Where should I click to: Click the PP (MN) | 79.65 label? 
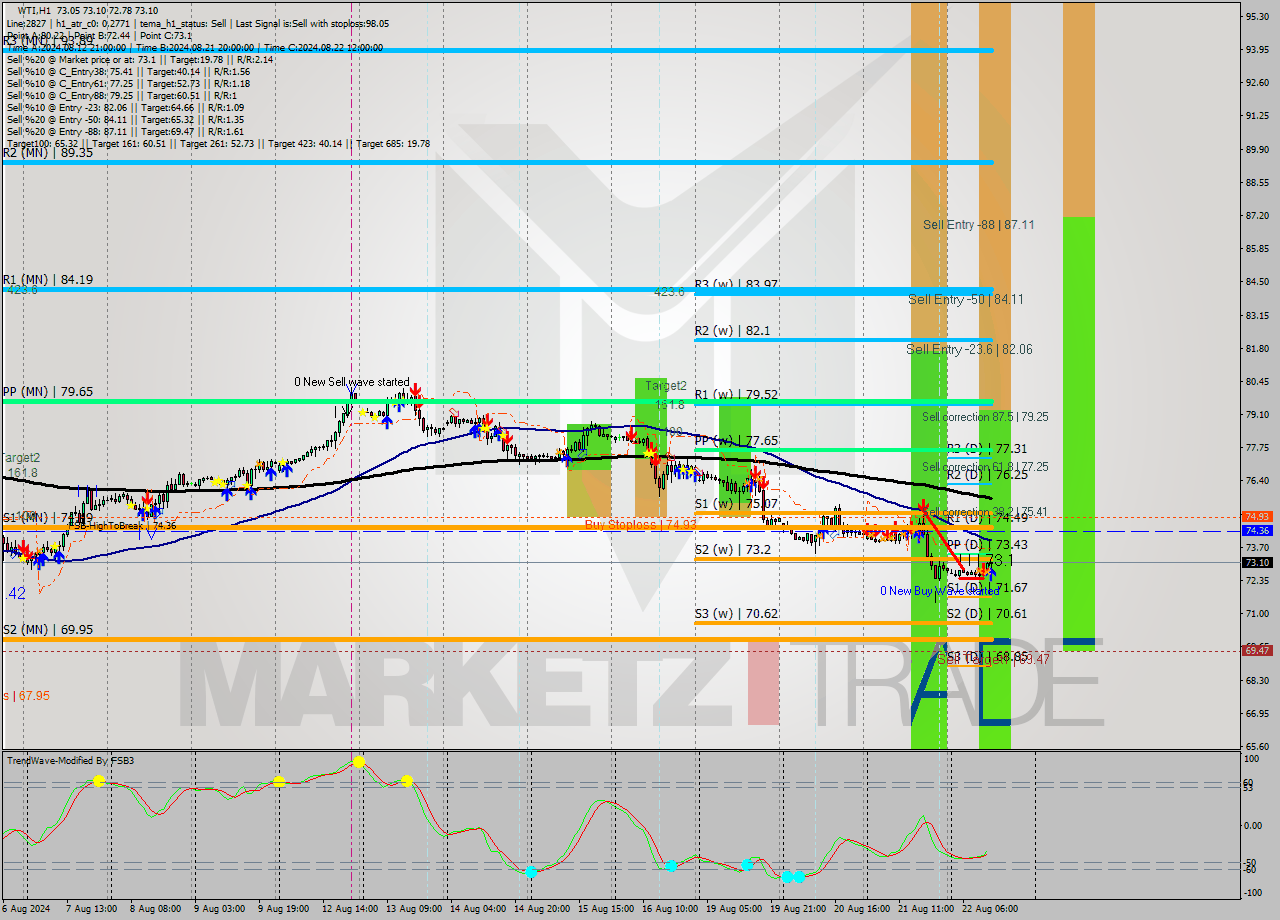tap(47, 392)
